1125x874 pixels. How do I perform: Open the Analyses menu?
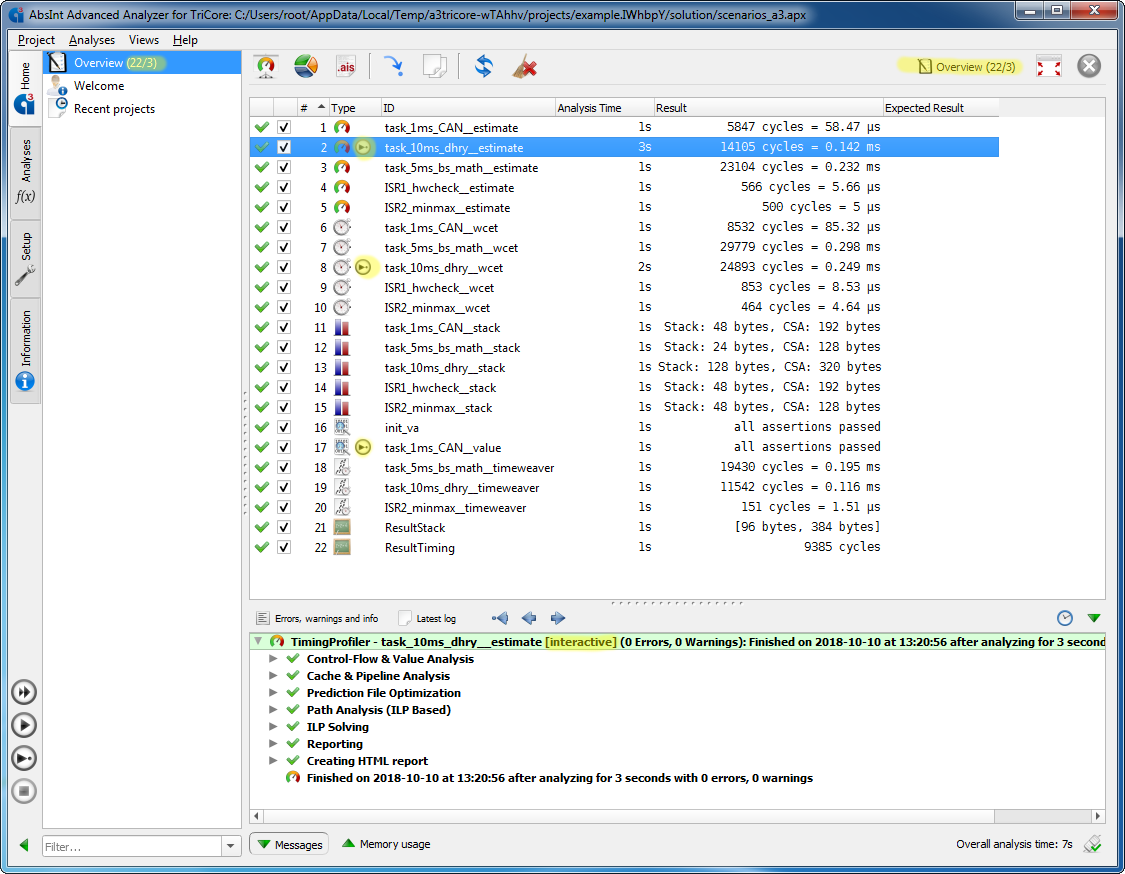92,40
